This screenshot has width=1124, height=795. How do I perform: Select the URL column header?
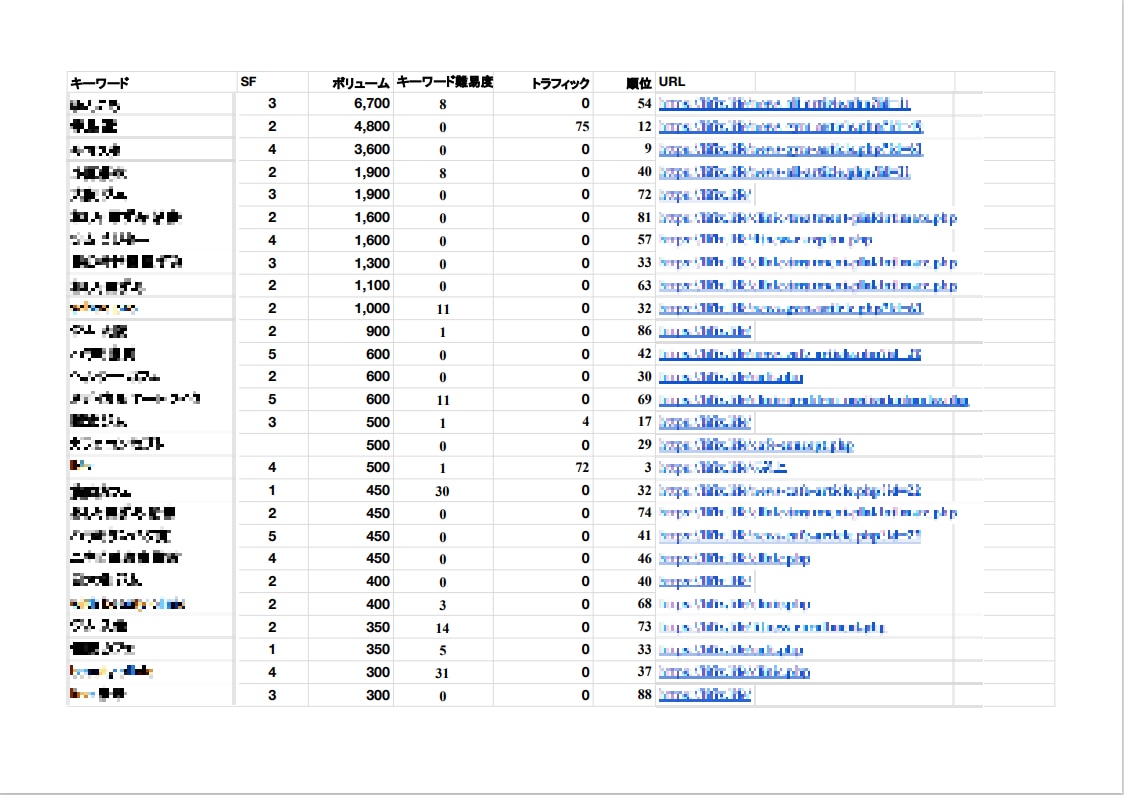[672, 82]
